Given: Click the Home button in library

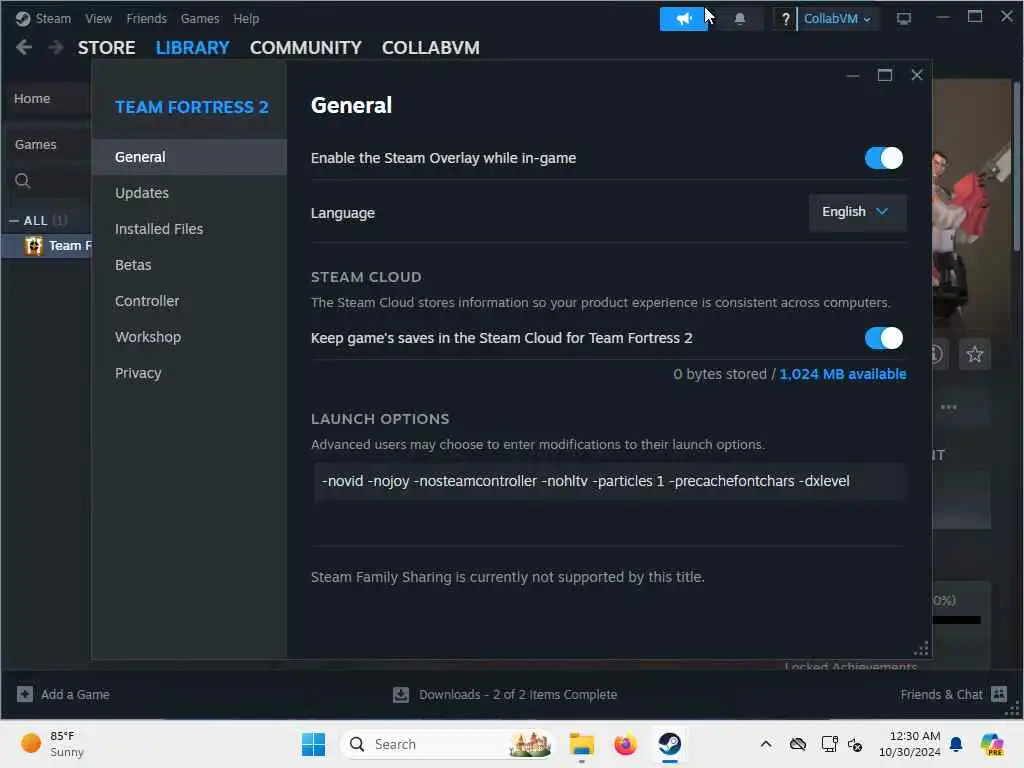Looking at the screenshot, I should pyautogui.click(x=32, y=99).
